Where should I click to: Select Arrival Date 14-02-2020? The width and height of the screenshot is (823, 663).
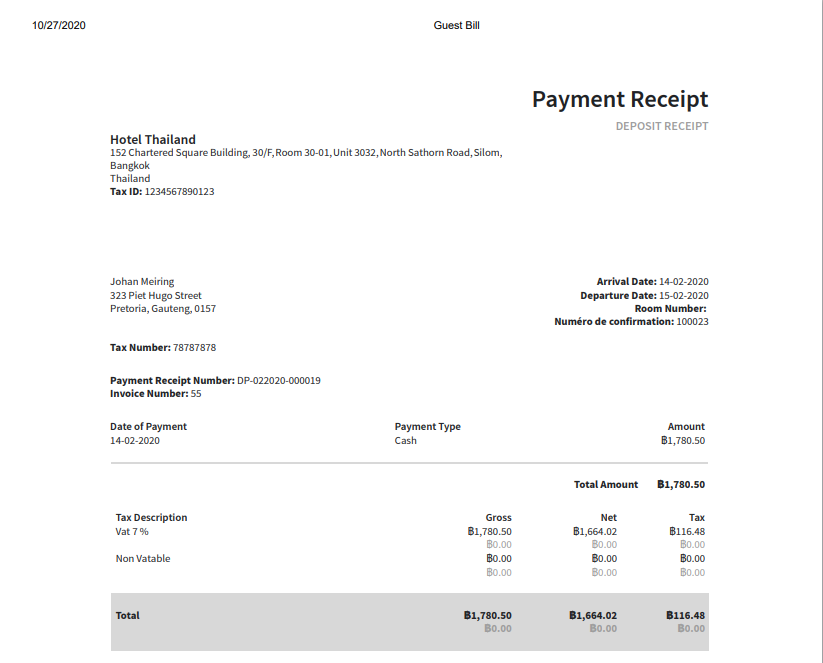pyautogui.click(x=652, y=282)
